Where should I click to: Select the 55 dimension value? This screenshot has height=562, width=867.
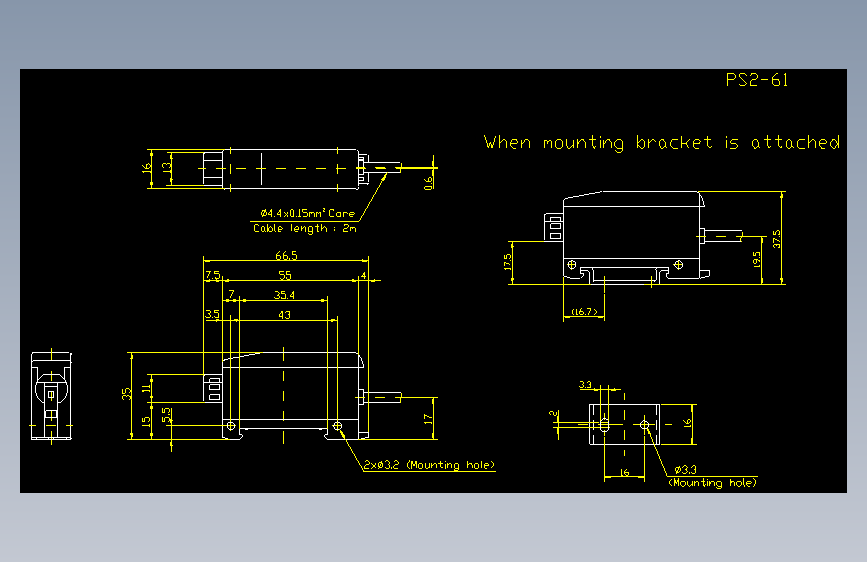tap(285, 275)
